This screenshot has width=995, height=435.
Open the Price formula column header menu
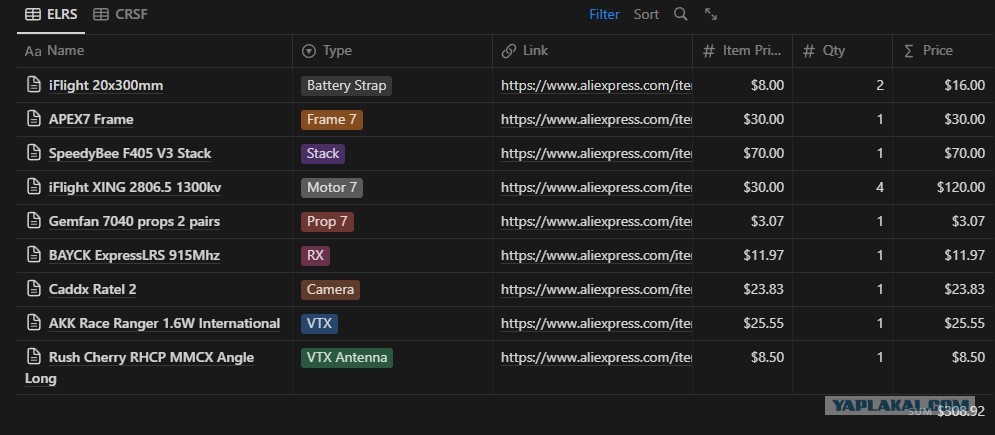coord(944,51)
